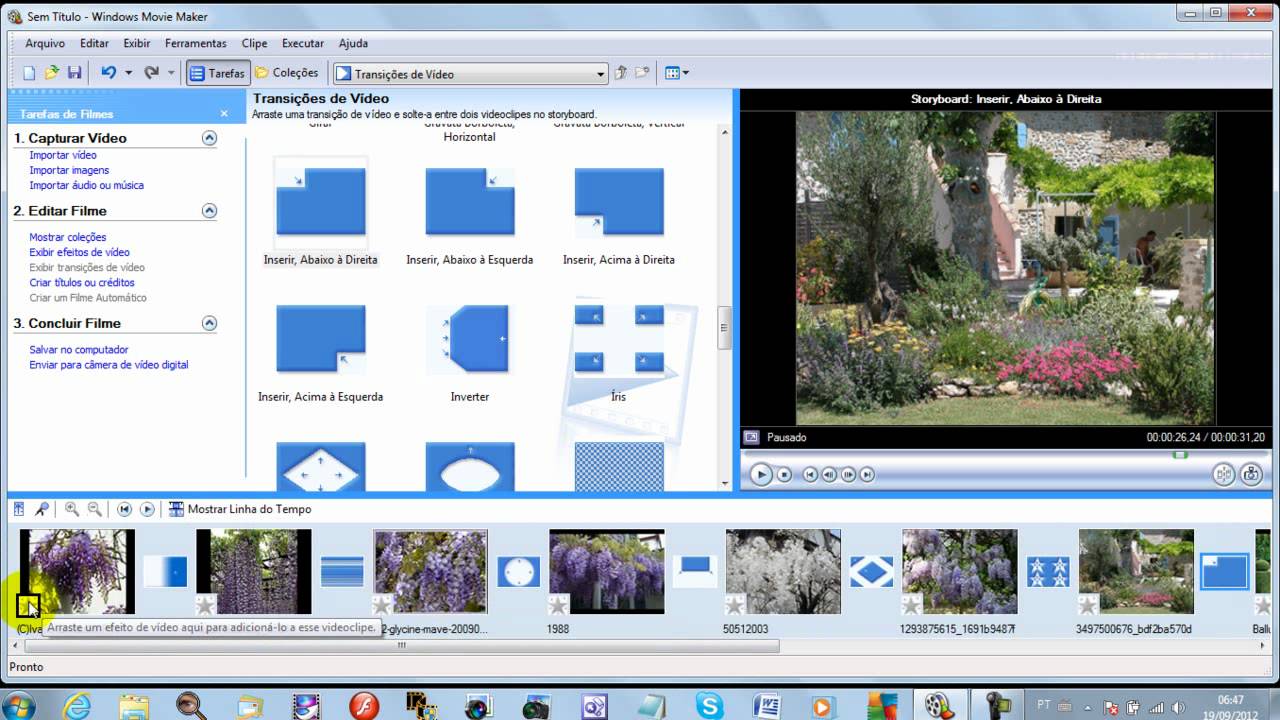
Task: Toggle the Tarefas pane button
Action: tap(217, 73)
